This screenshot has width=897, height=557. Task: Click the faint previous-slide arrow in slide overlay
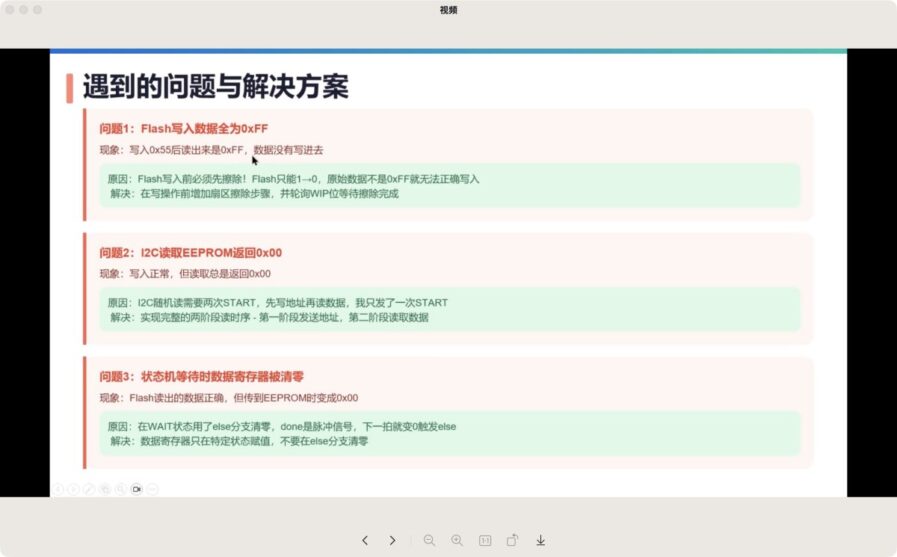[58, 489]
